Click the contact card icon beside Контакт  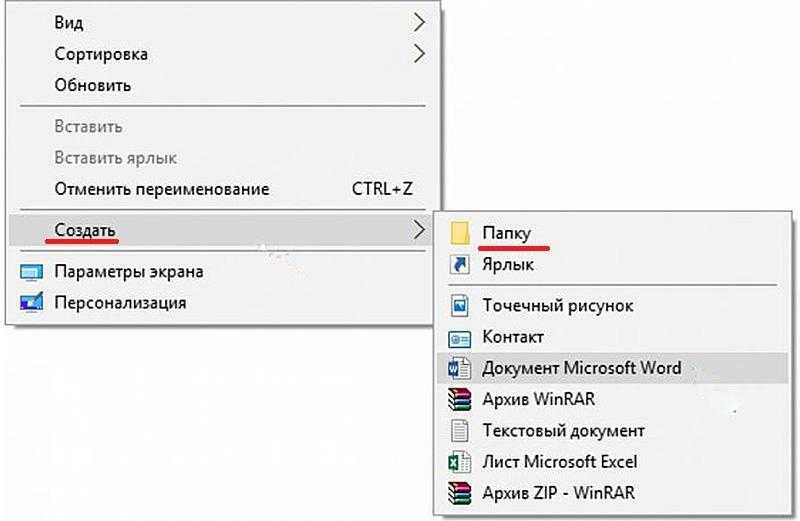pyautogui.click(x=460, y=338)
